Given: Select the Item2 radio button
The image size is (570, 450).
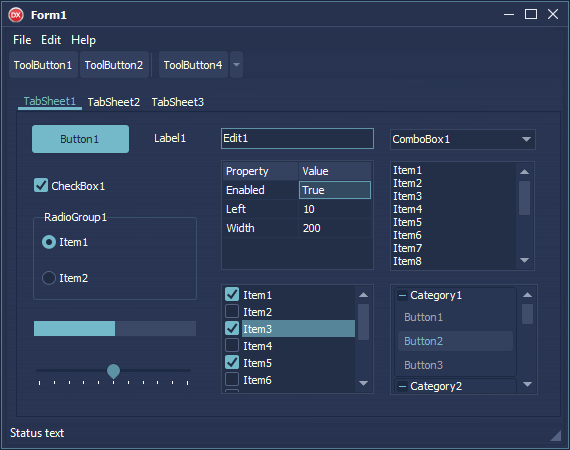Looking at the screenshot, I should click(x=49, y=278).
